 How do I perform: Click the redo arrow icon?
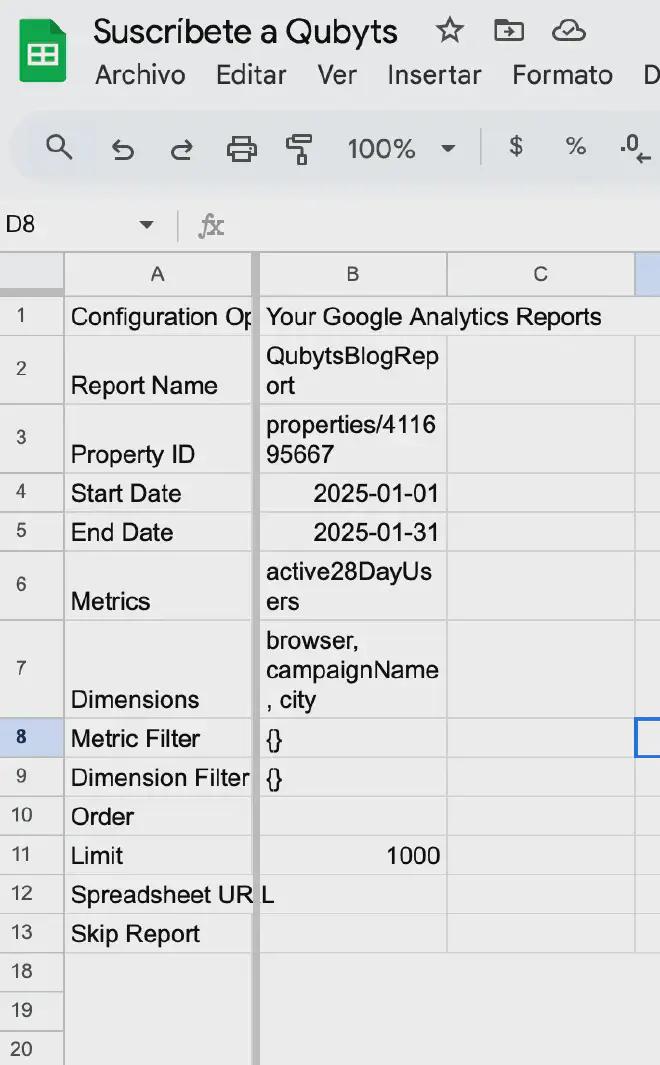pyautogui.click(x=181, y=148)
